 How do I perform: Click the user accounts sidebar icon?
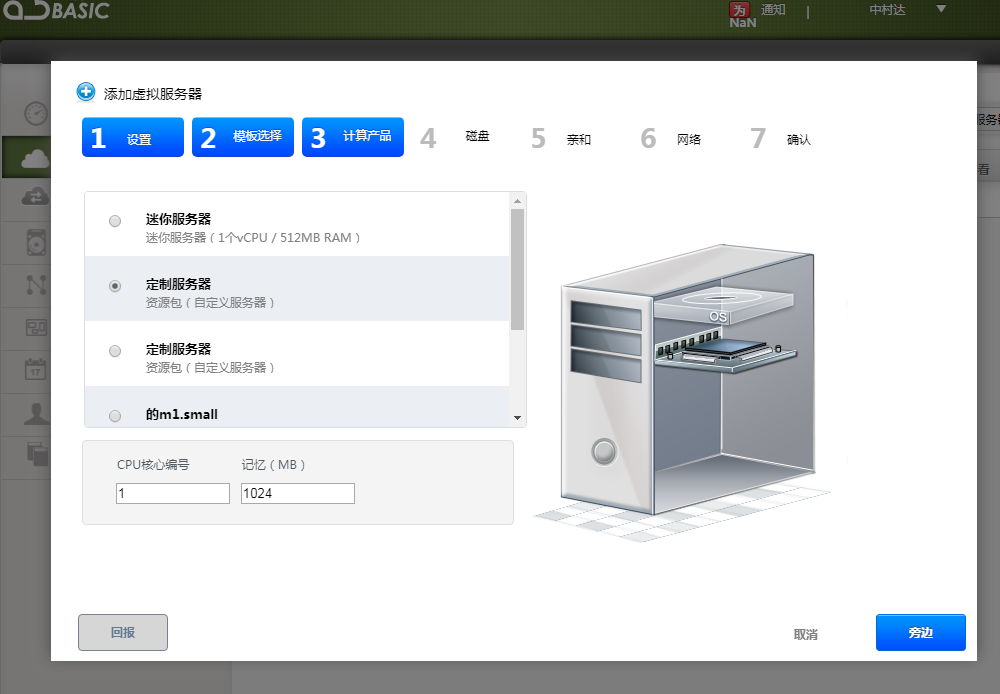tap(36, 413)
